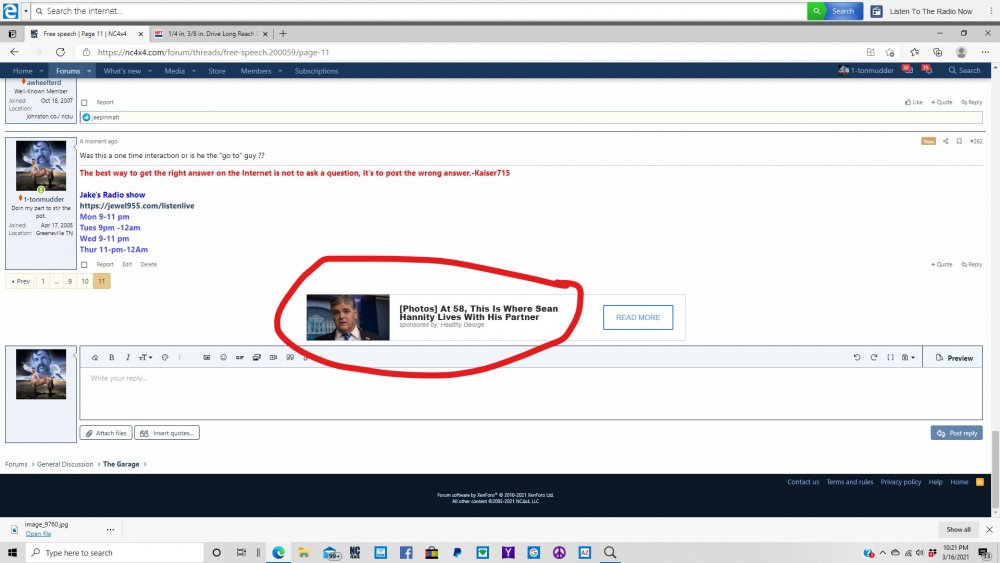Screen dimensions: 1000x563
Task: Open the Subscriptions menu item
Action: tap(316, 71)
